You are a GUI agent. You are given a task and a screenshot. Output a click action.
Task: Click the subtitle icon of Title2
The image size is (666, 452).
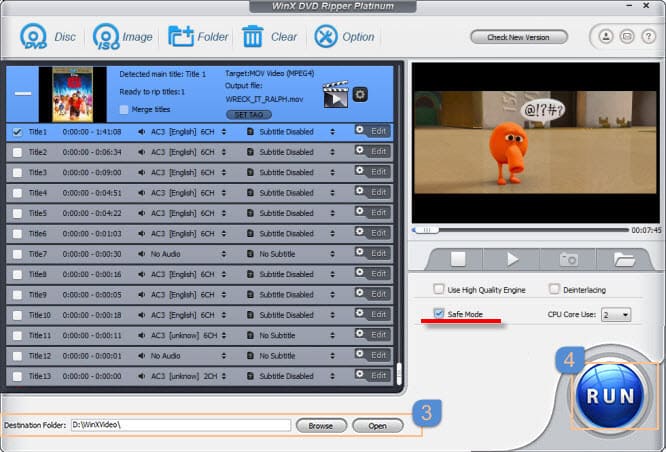coord(250,152)
